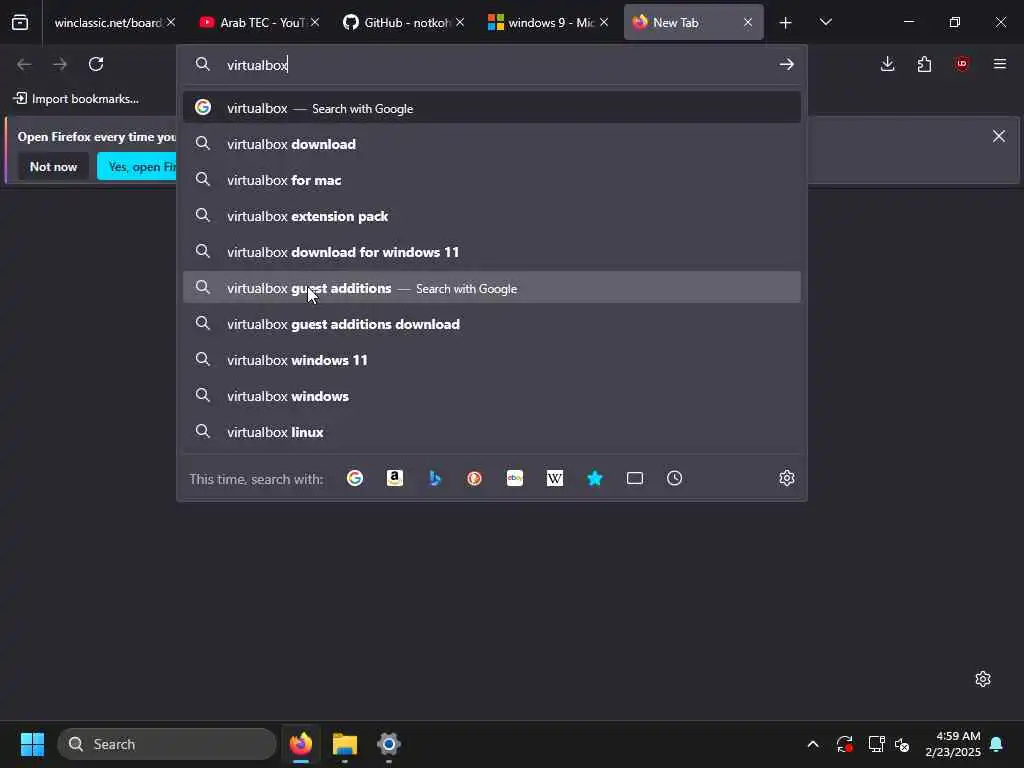Image resolution: width=1024 pixels, height=768 pixels.
Task: Close the Arab TEC YouTube tab
Action: point(315,22)
